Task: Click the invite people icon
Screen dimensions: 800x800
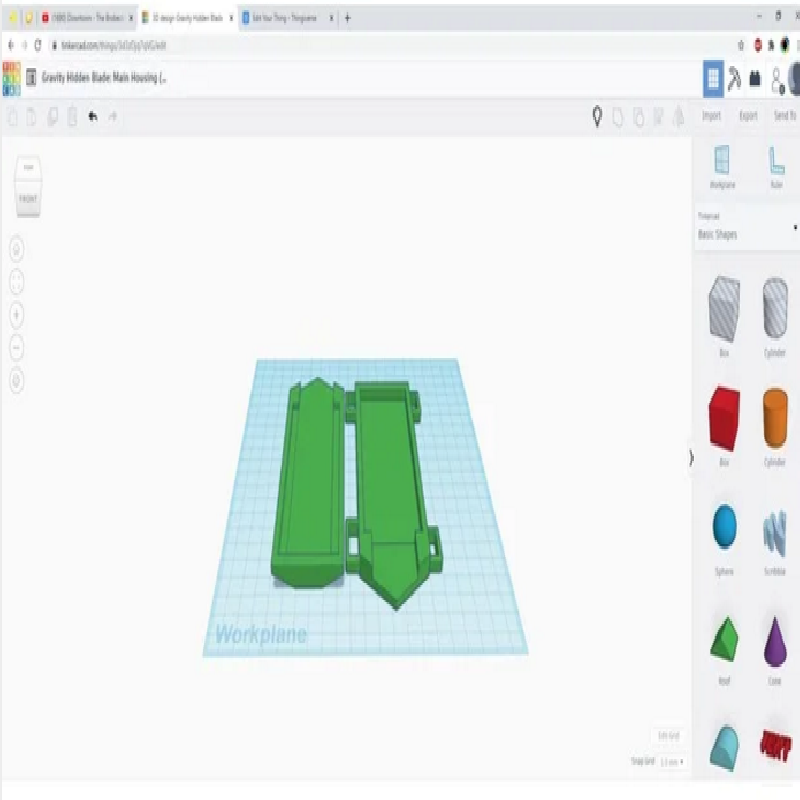Action: coord(777,80)
